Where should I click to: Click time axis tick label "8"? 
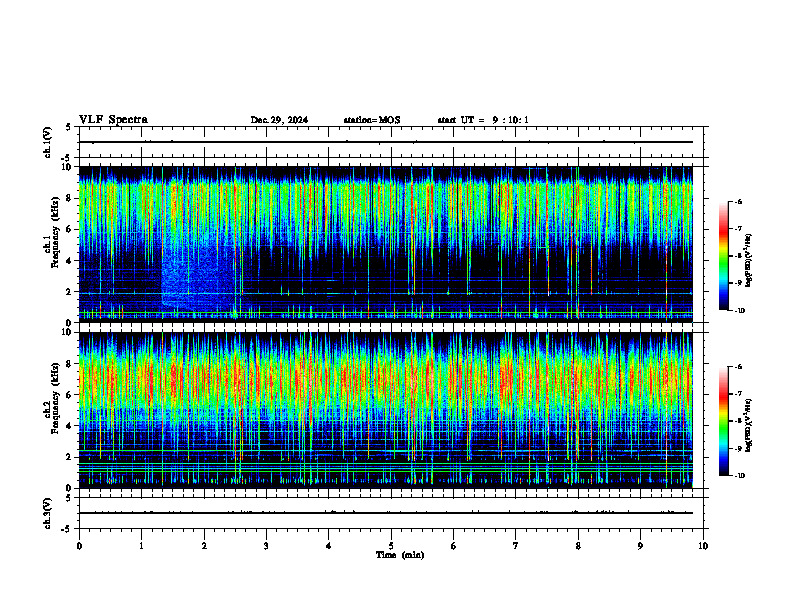point(578,546)
